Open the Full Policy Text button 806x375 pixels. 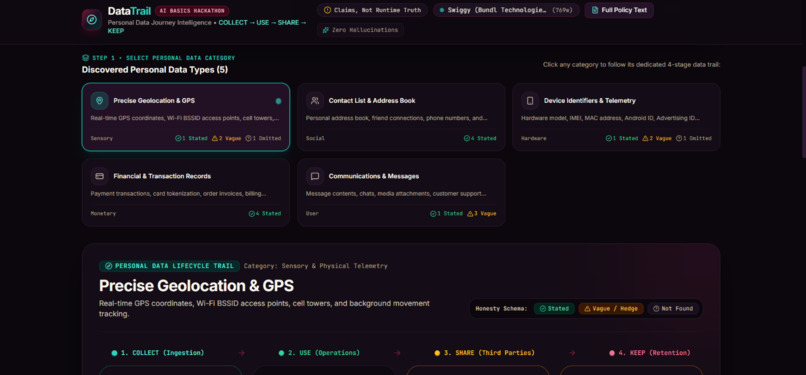point(619,10)
